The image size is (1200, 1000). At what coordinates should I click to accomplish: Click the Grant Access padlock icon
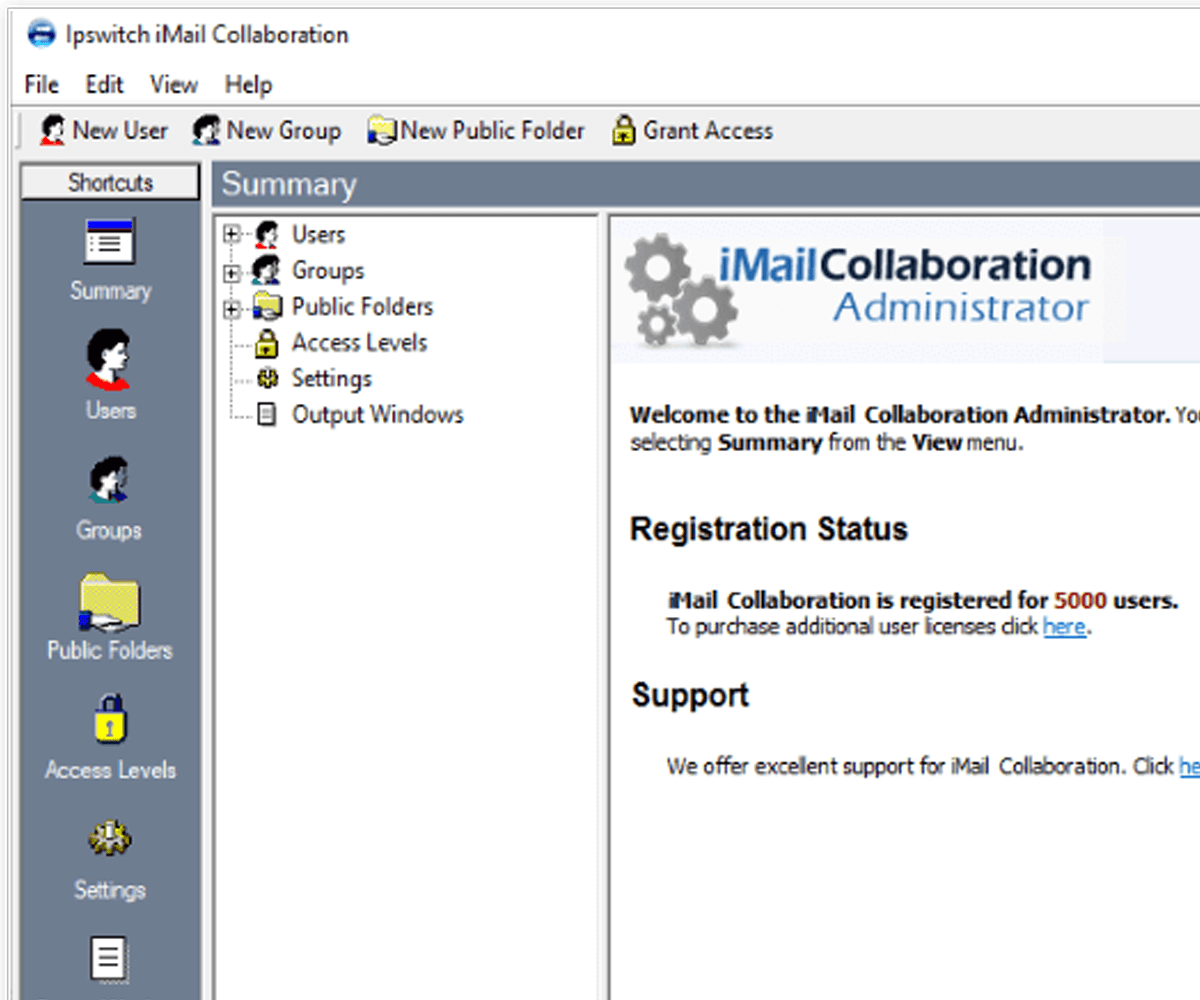[624, 131]
